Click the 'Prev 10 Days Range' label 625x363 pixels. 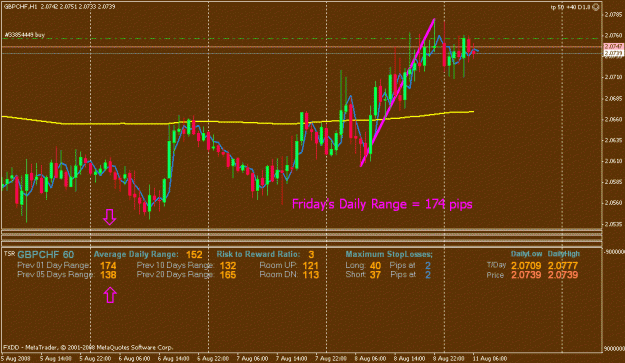(x=175, y=265)
